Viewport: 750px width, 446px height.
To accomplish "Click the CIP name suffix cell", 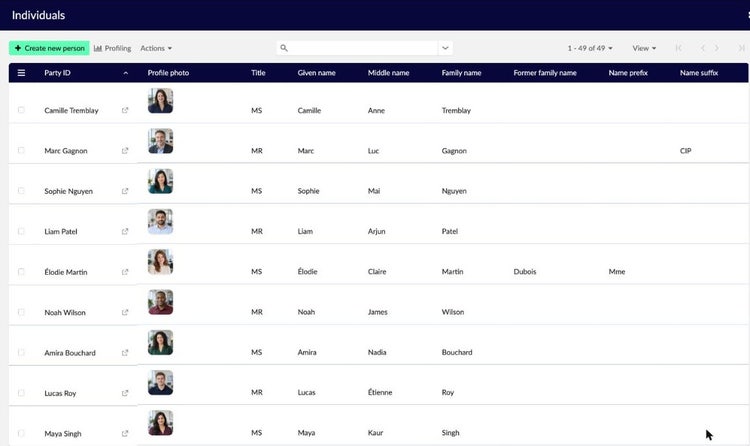I will (685, 151).
